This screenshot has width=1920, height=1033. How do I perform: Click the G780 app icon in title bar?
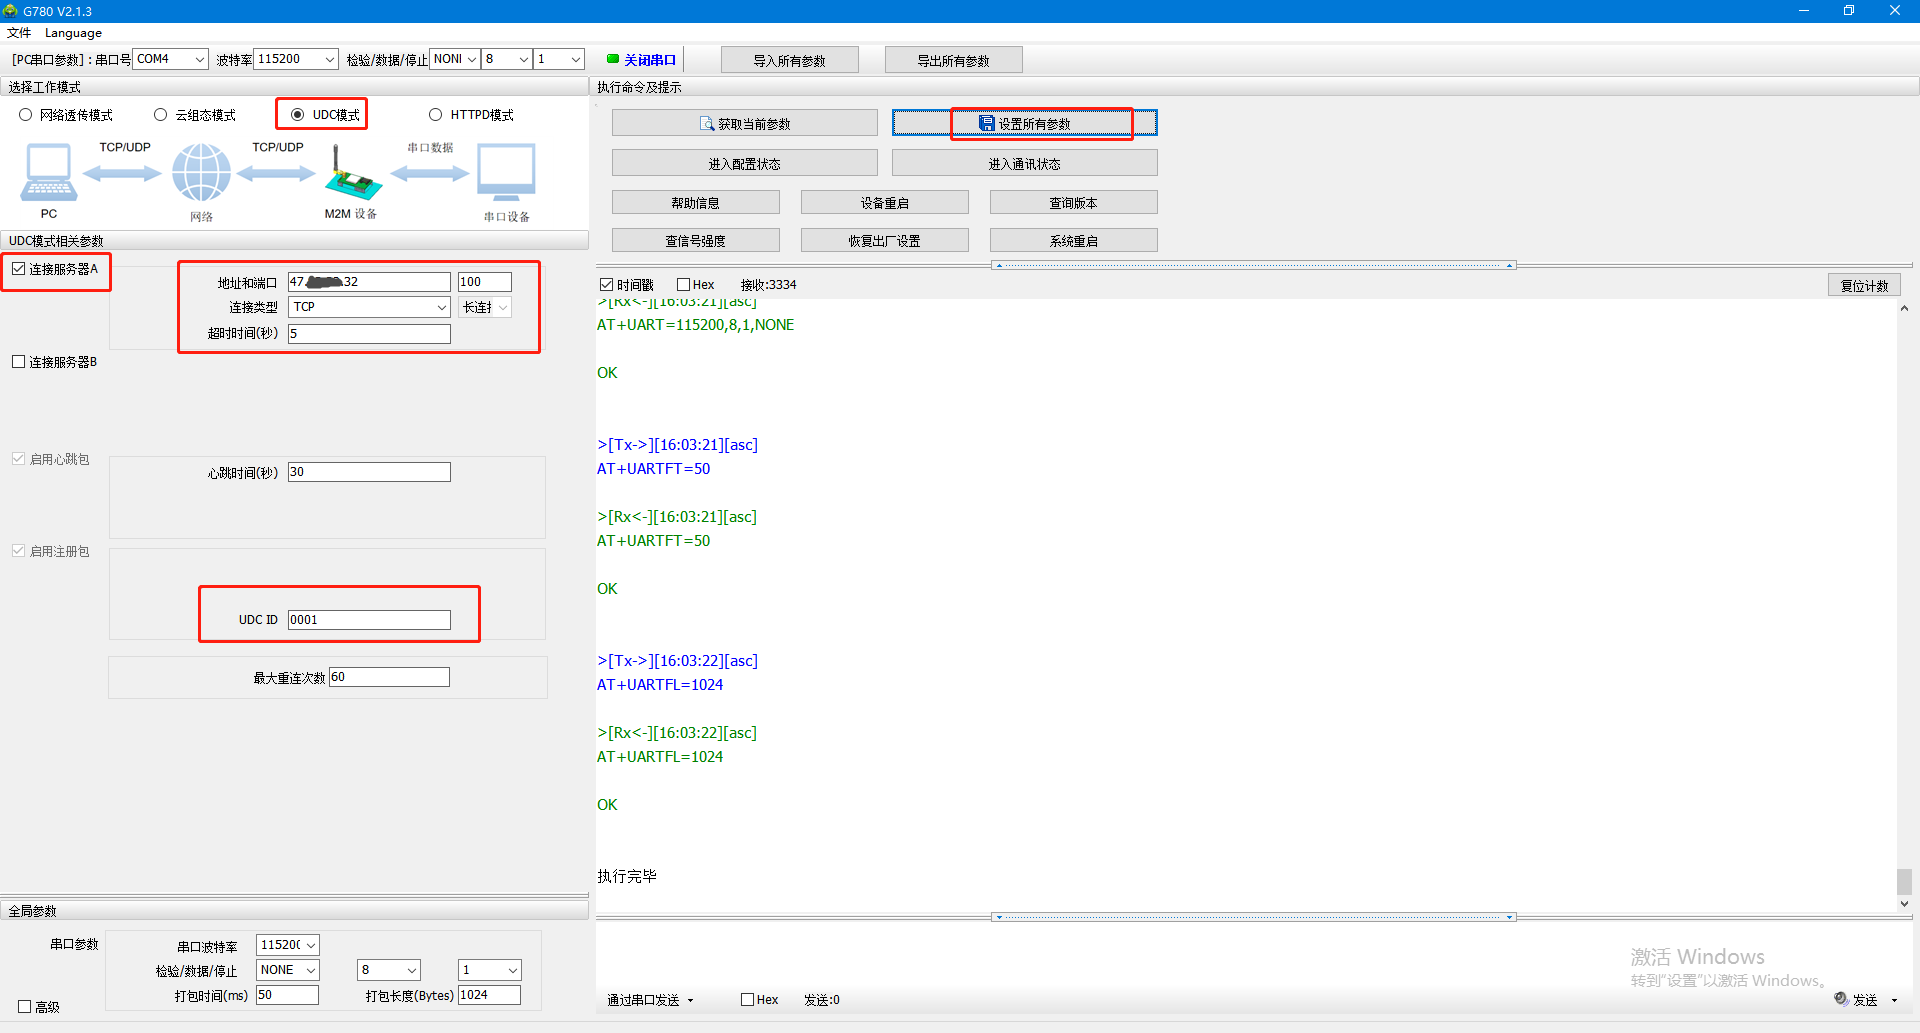(11, 11)
